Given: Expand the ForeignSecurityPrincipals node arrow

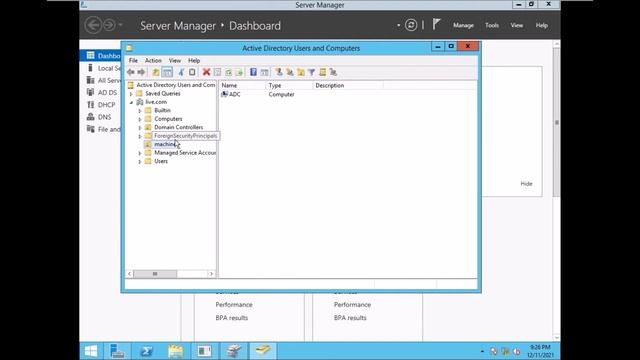Looking at the screenshot, I should point(140,136).
